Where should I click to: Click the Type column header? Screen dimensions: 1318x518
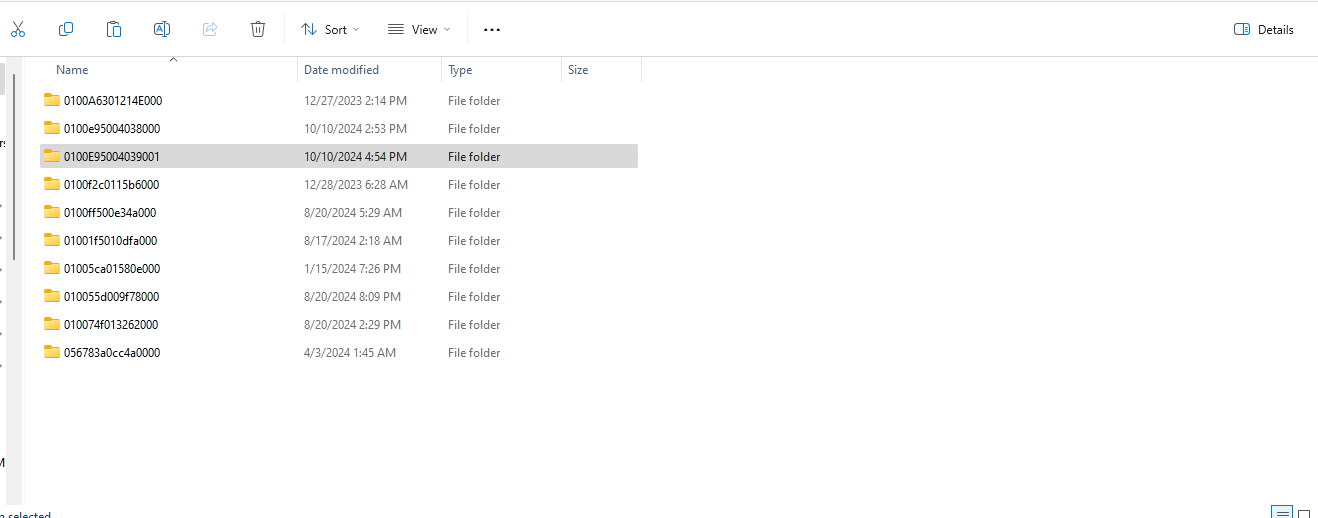pos(460,70)
